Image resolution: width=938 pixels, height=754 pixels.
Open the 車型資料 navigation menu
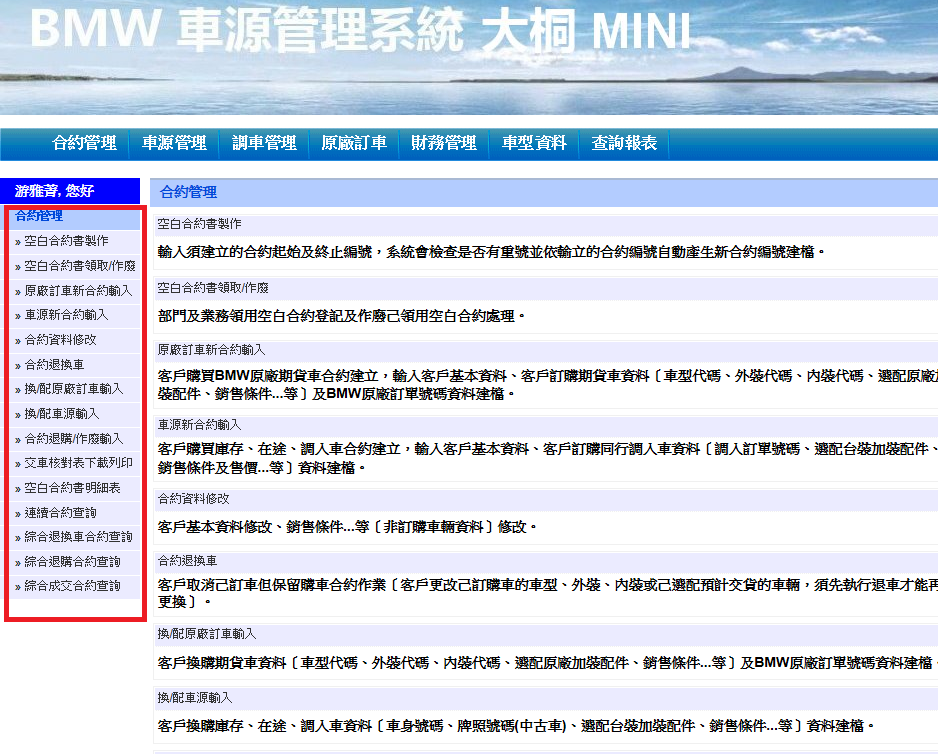534,143
